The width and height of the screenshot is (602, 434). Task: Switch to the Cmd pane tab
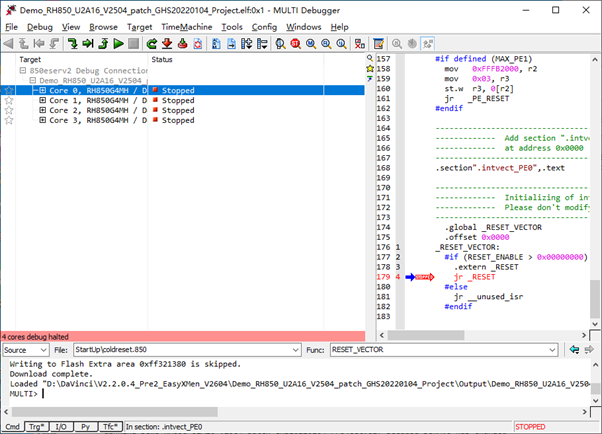click(x=12, y=427)
